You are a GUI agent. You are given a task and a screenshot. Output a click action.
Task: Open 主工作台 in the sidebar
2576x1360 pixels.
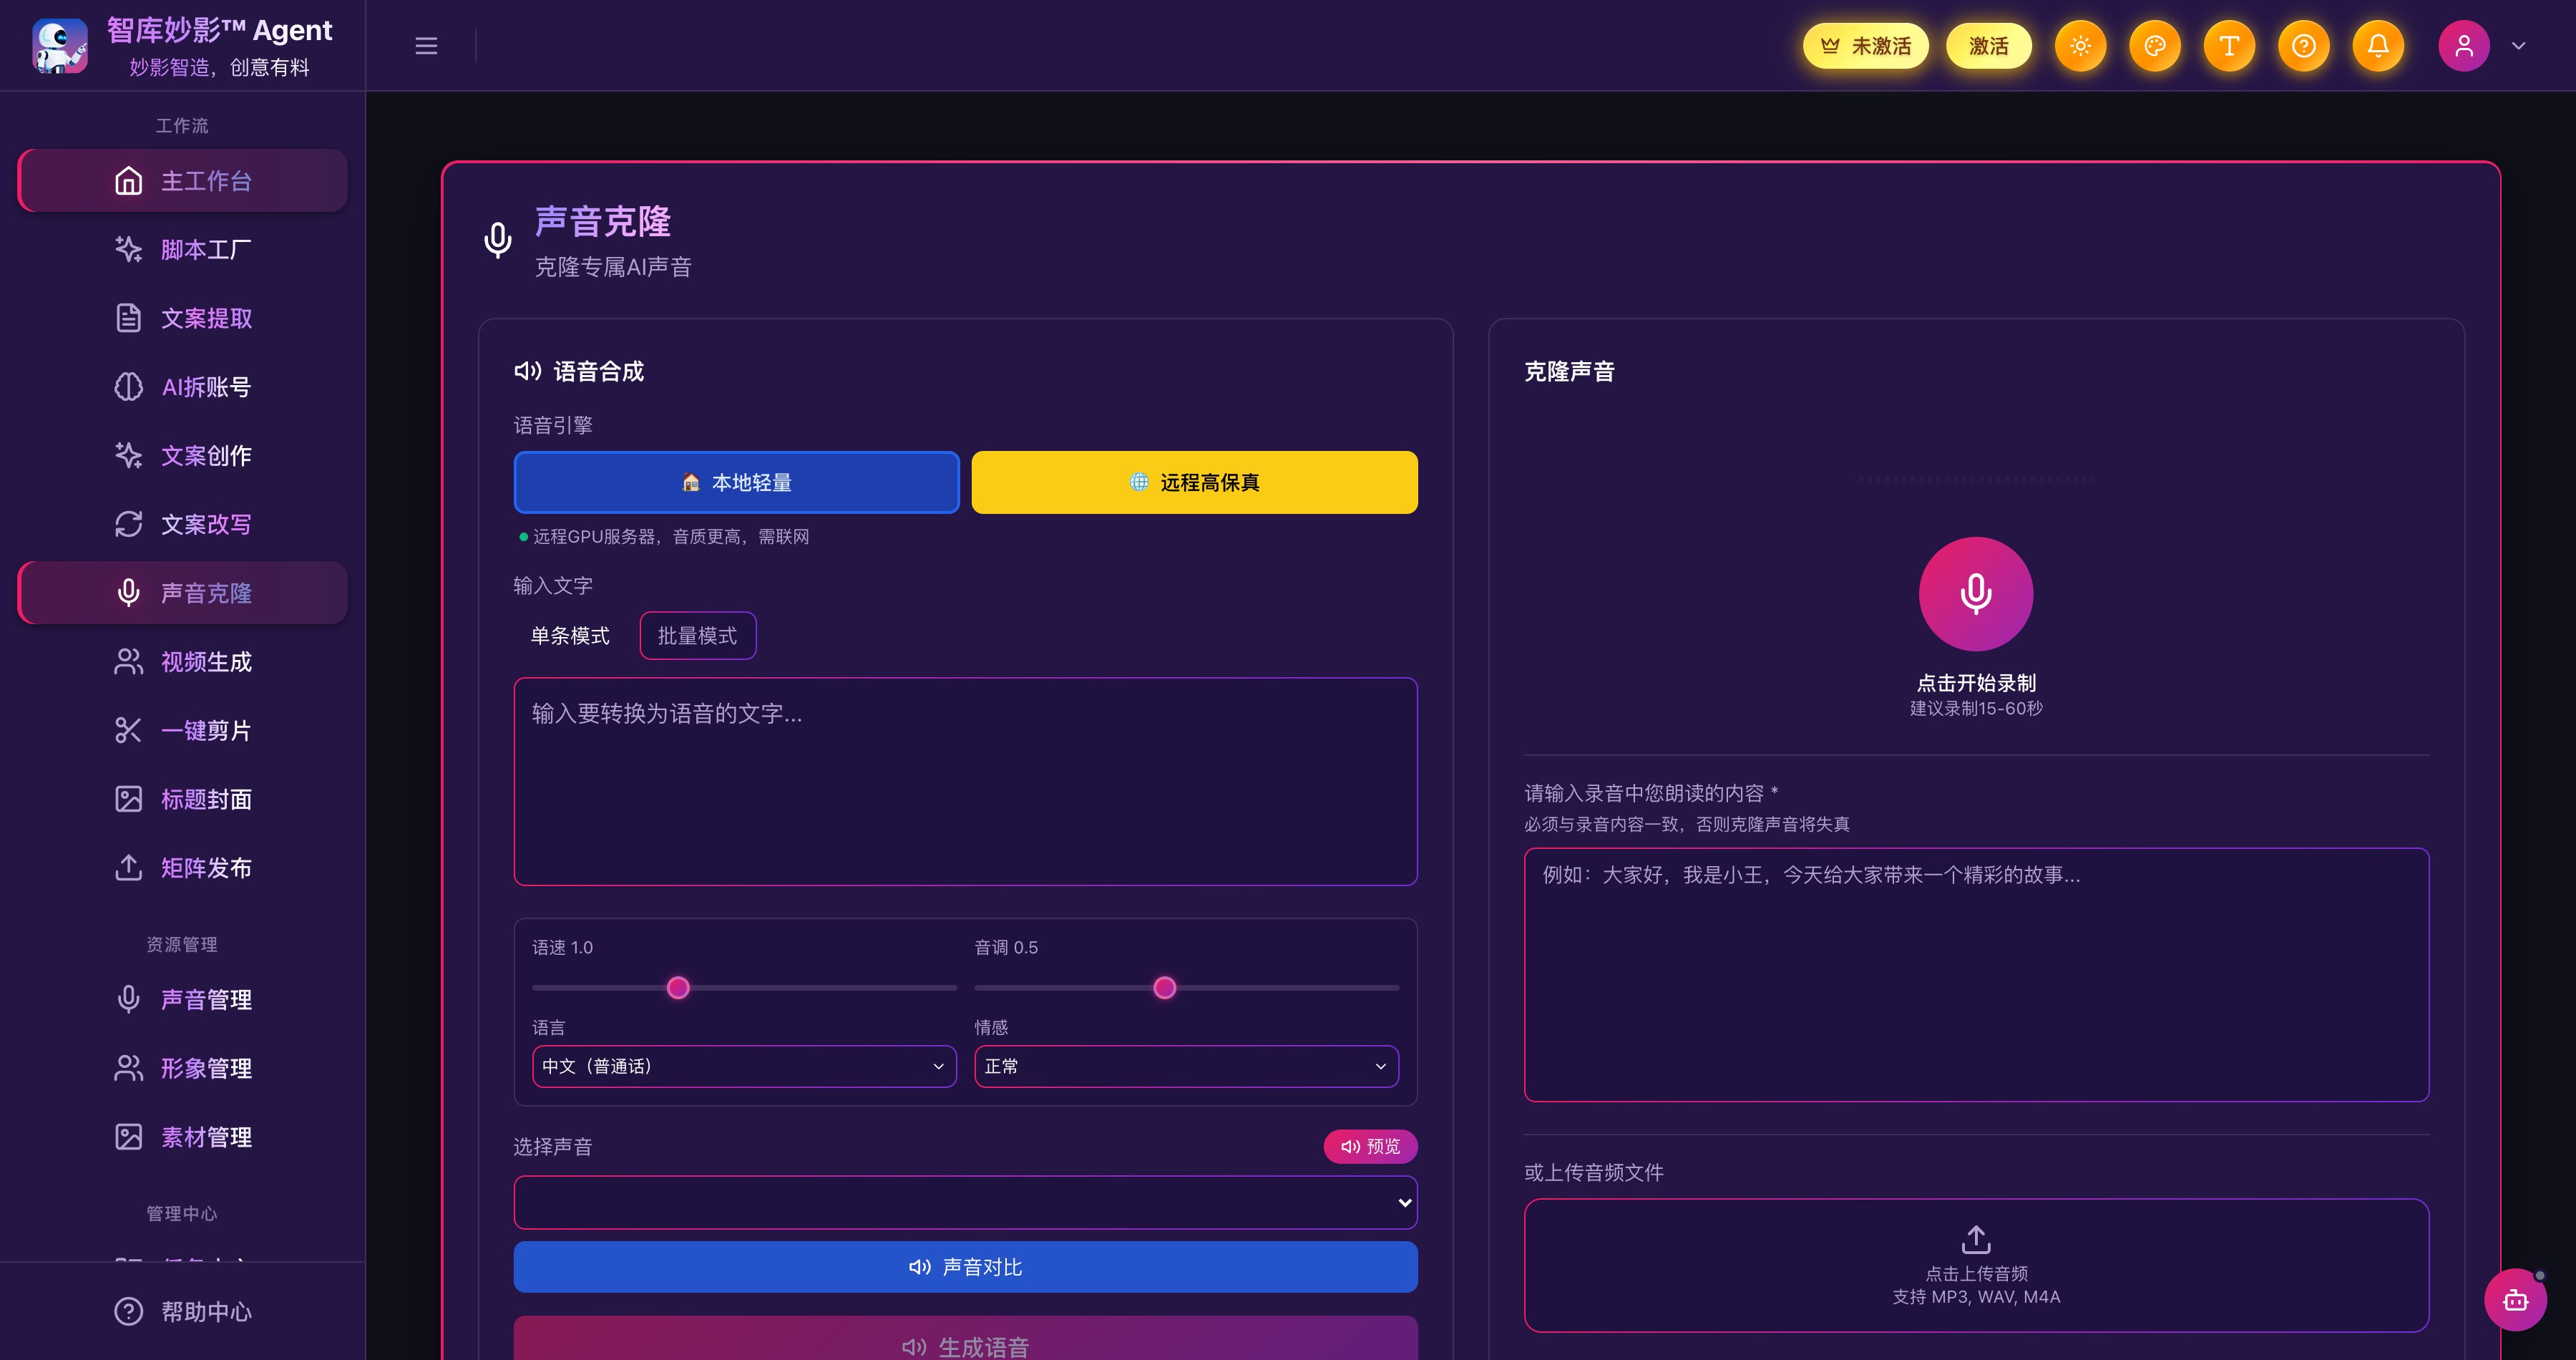(183, 181)
